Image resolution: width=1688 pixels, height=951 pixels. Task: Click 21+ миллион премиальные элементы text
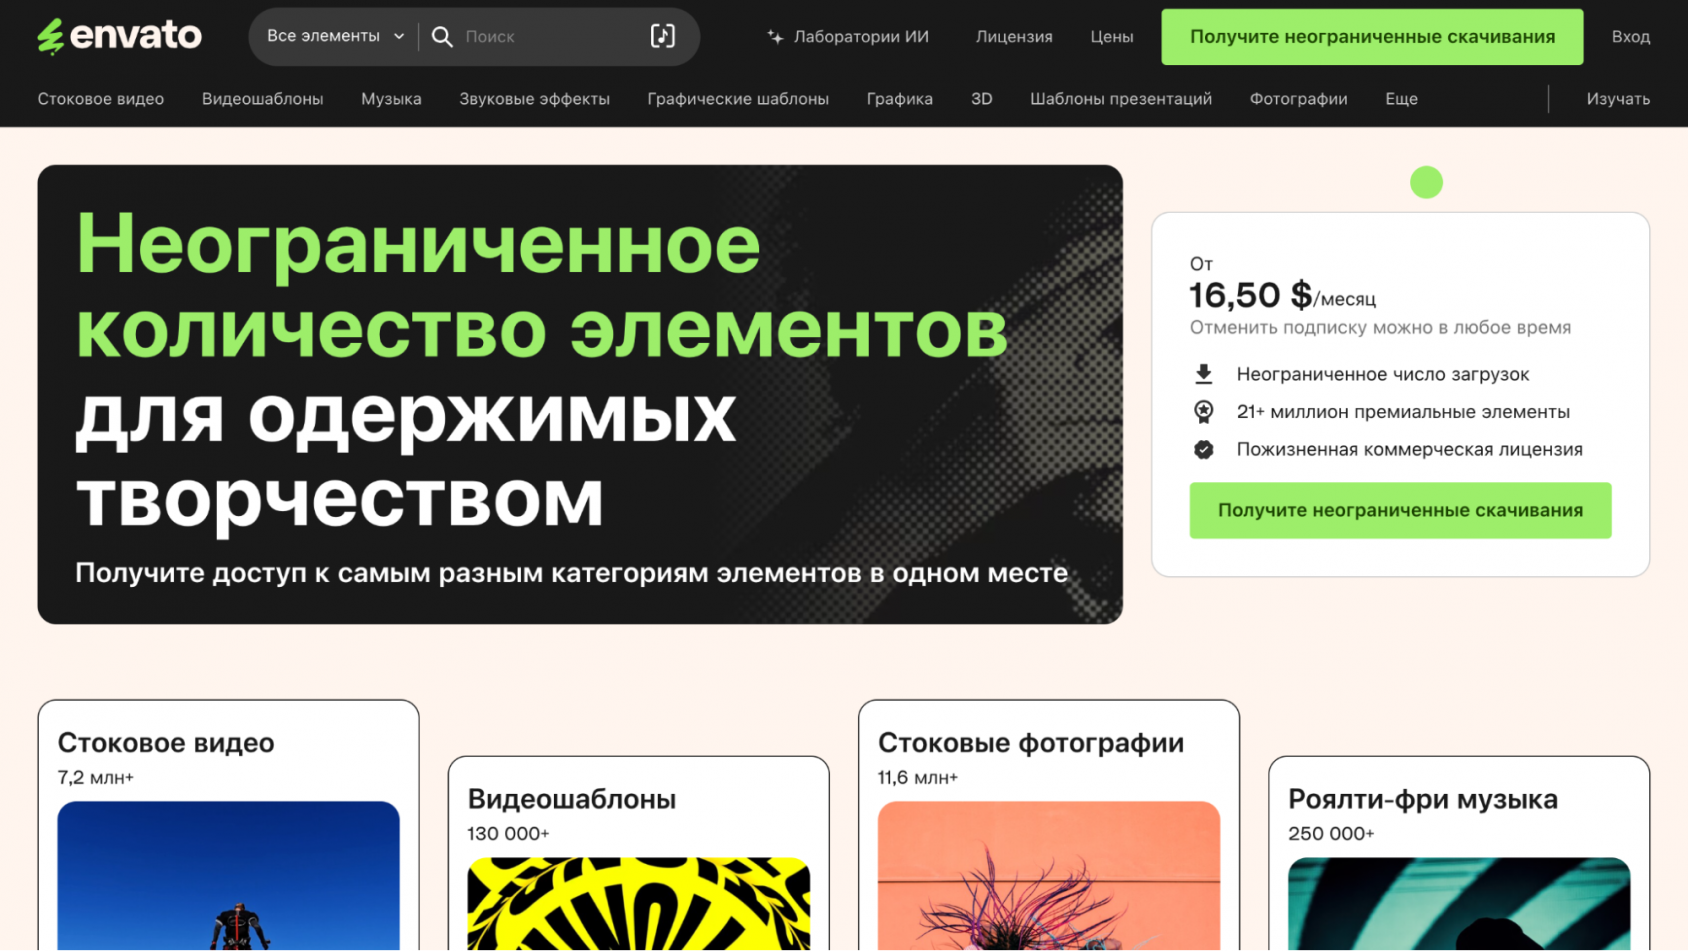[x=1403, y=412]
